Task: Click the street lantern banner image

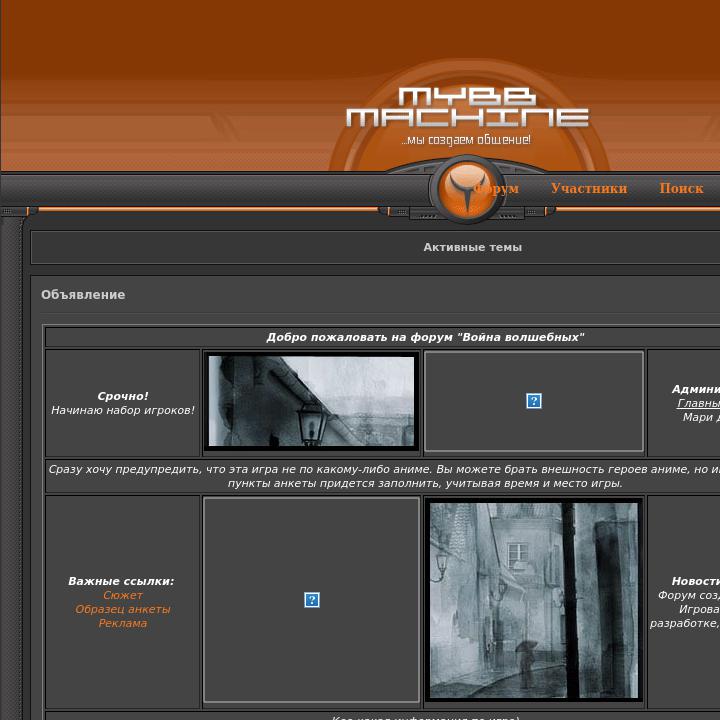Action: click(x=311, y=401)
